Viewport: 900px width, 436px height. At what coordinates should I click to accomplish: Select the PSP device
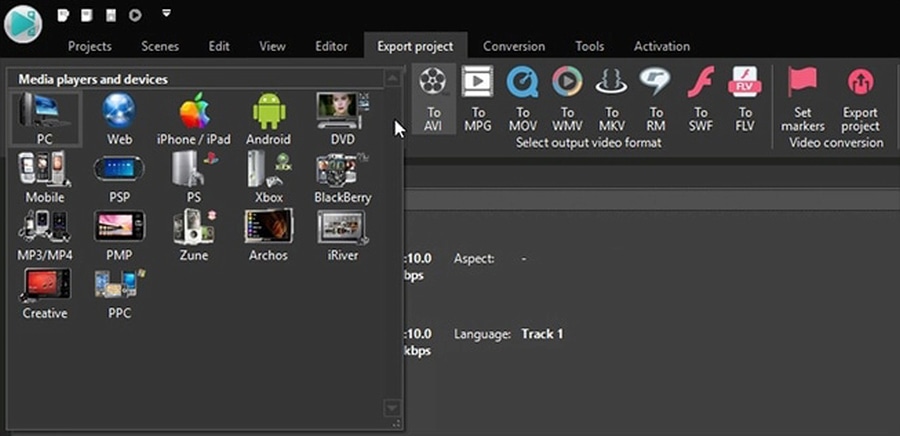[x=119, y=177]
